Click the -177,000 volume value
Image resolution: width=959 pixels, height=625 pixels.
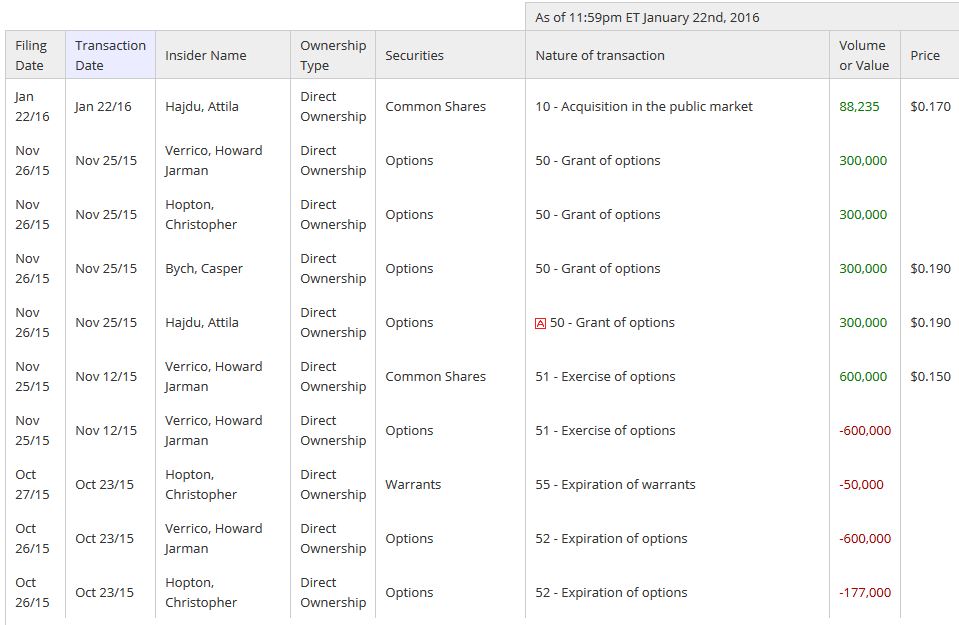click(x=865, y=593)
